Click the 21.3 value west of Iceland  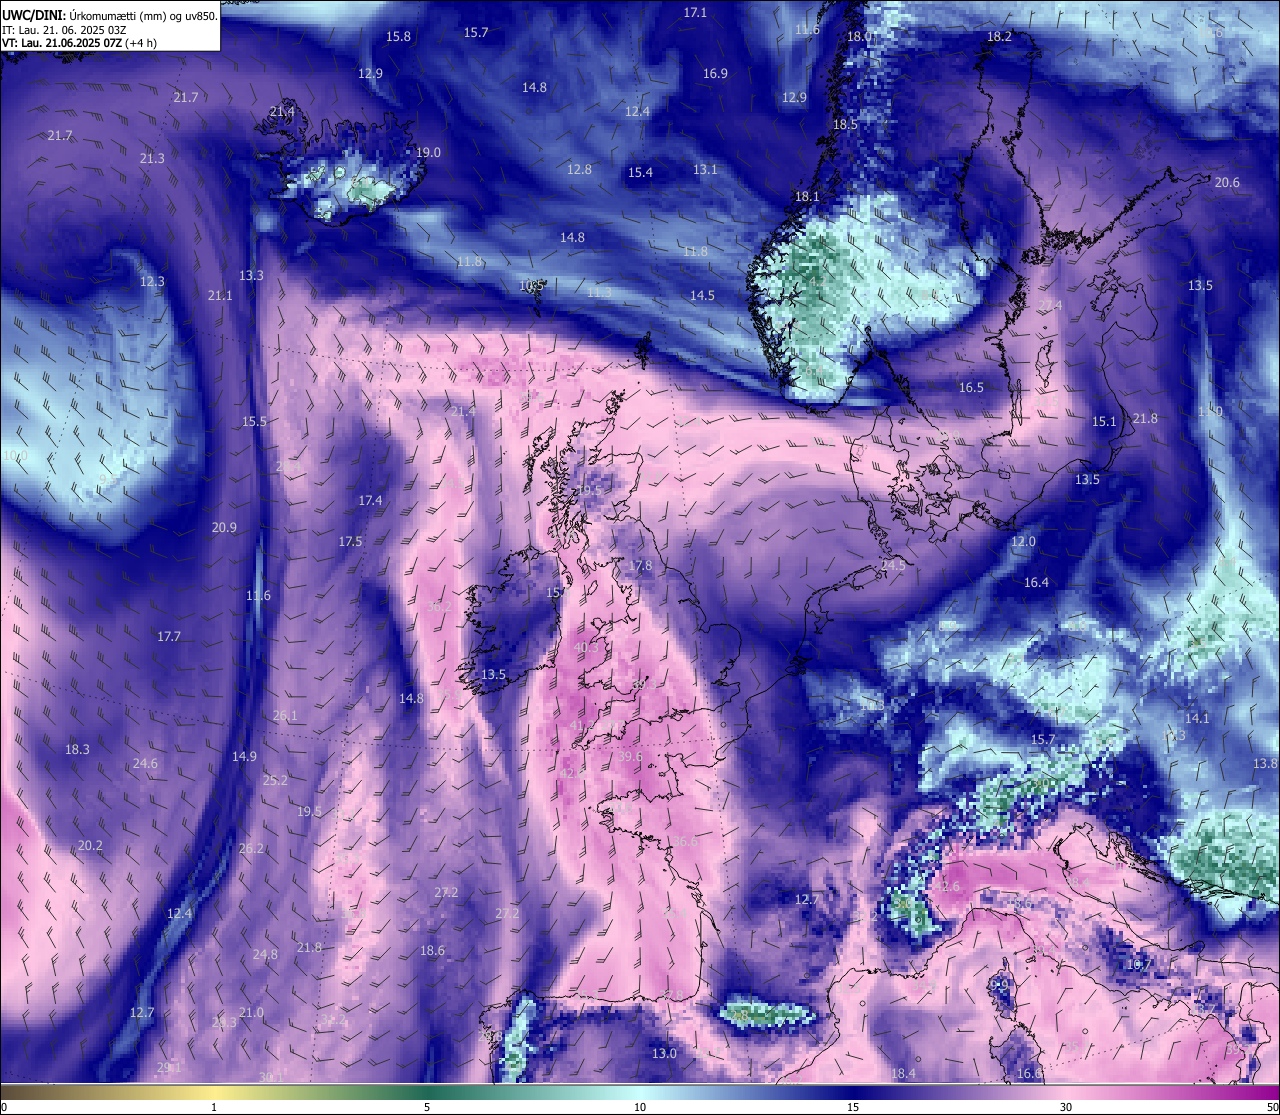(152, 159)
